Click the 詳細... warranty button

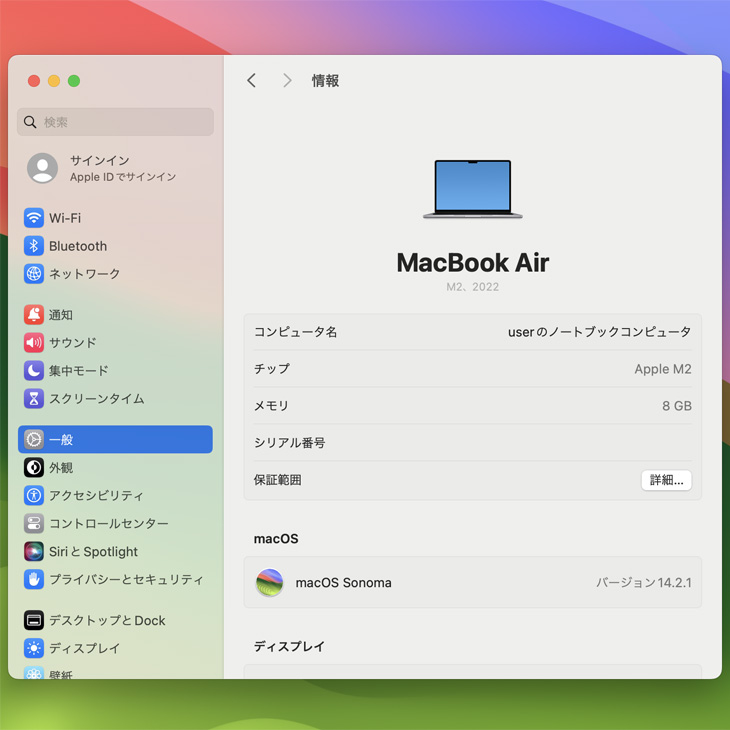(666, 480)
